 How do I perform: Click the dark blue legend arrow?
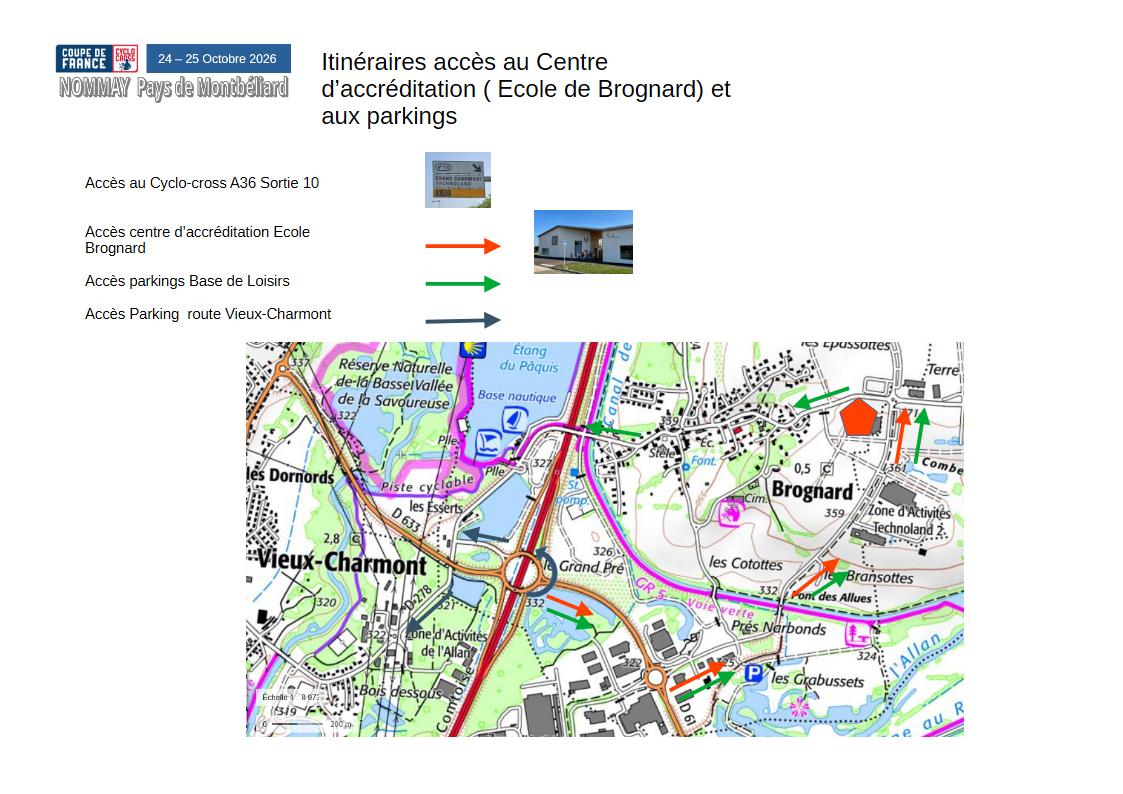pyautogui.click(x=463, y=320)
